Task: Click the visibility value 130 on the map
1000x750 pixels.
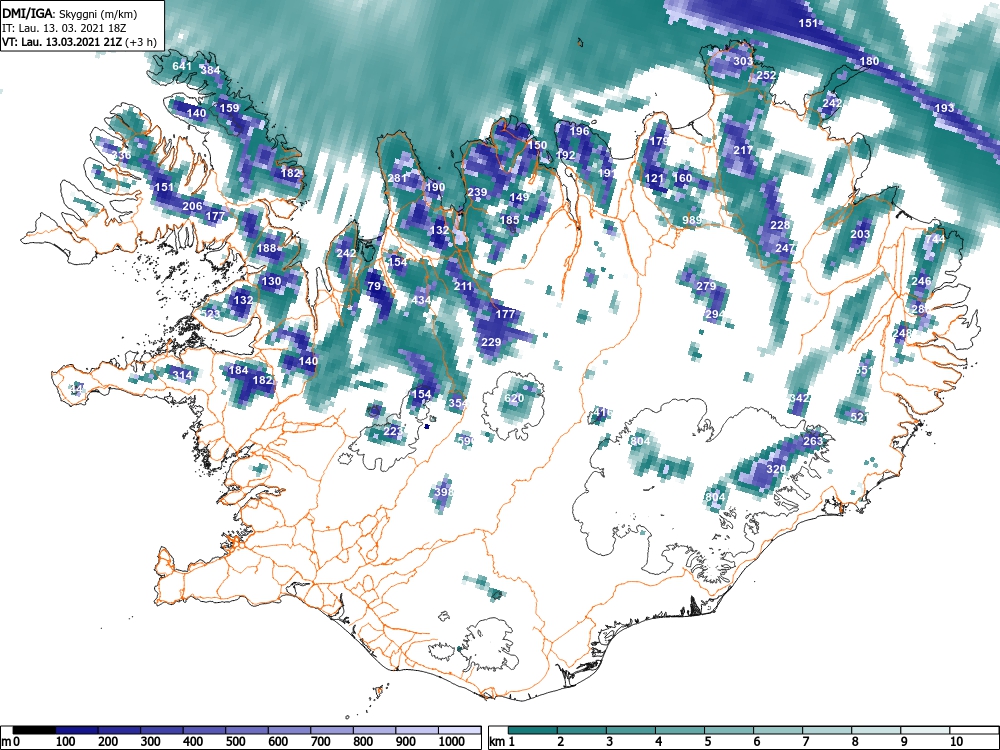Action: click(x=271, y=281)
